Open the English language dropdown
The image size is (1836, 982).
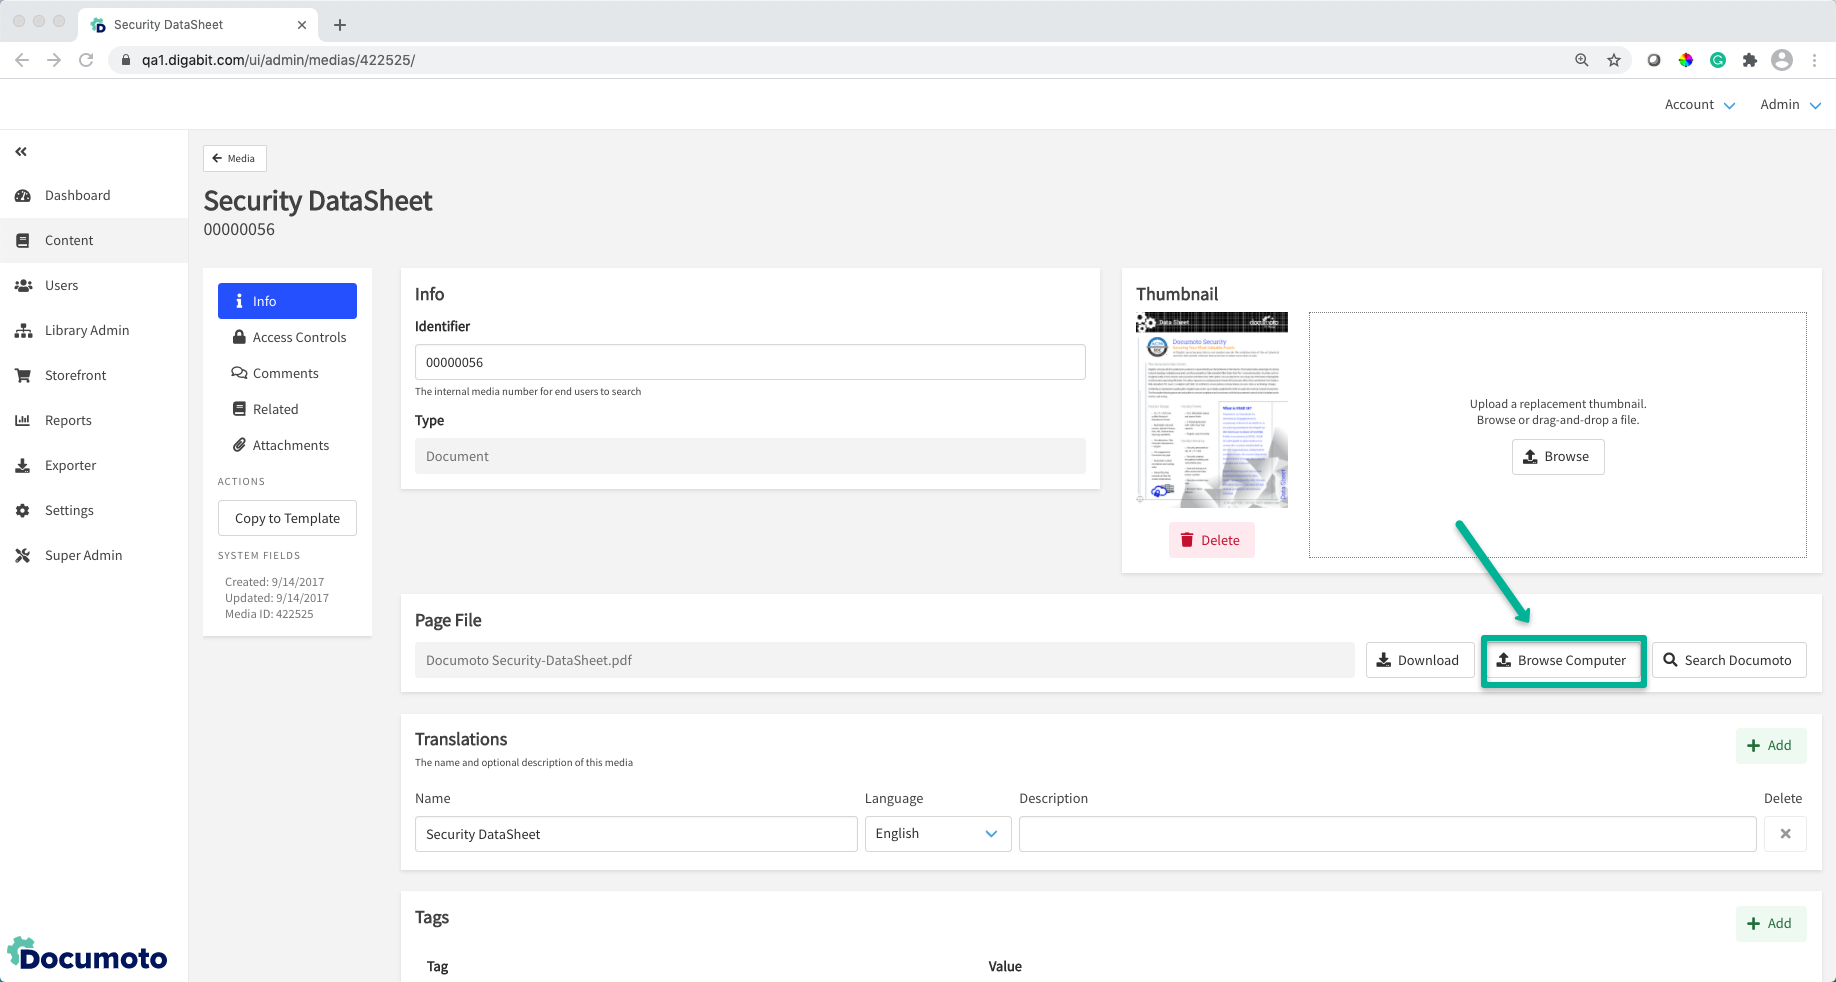(937, 834)
